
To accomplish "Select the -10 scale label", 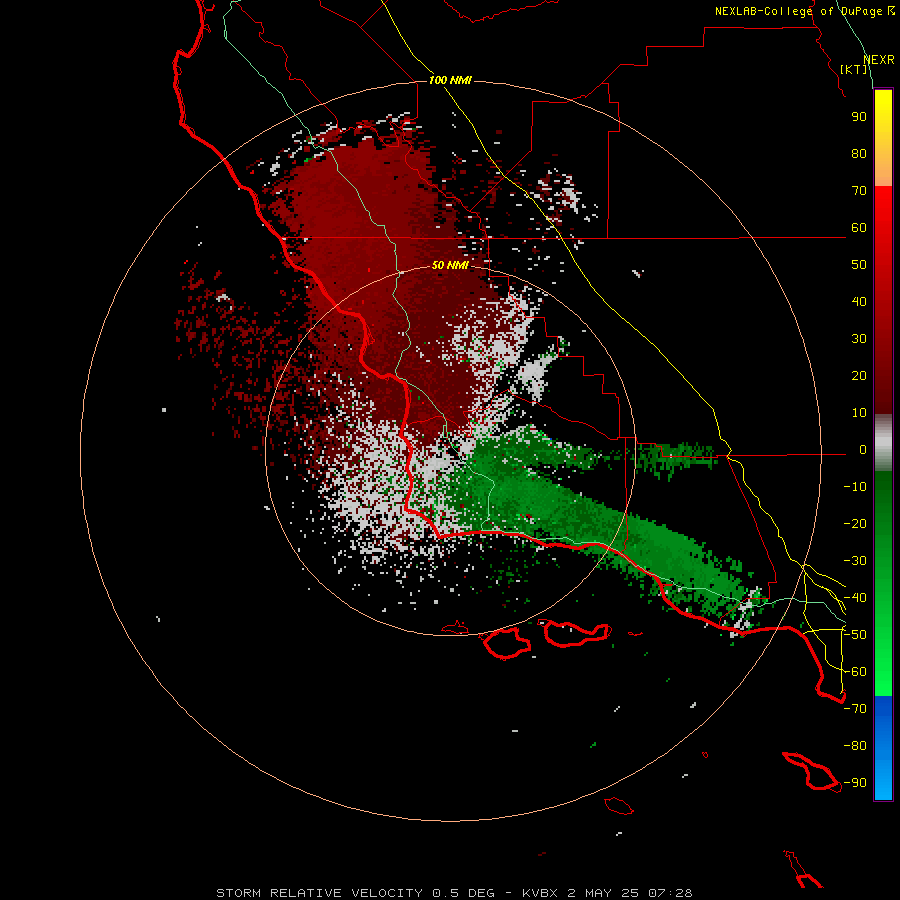I will [855, 487].
